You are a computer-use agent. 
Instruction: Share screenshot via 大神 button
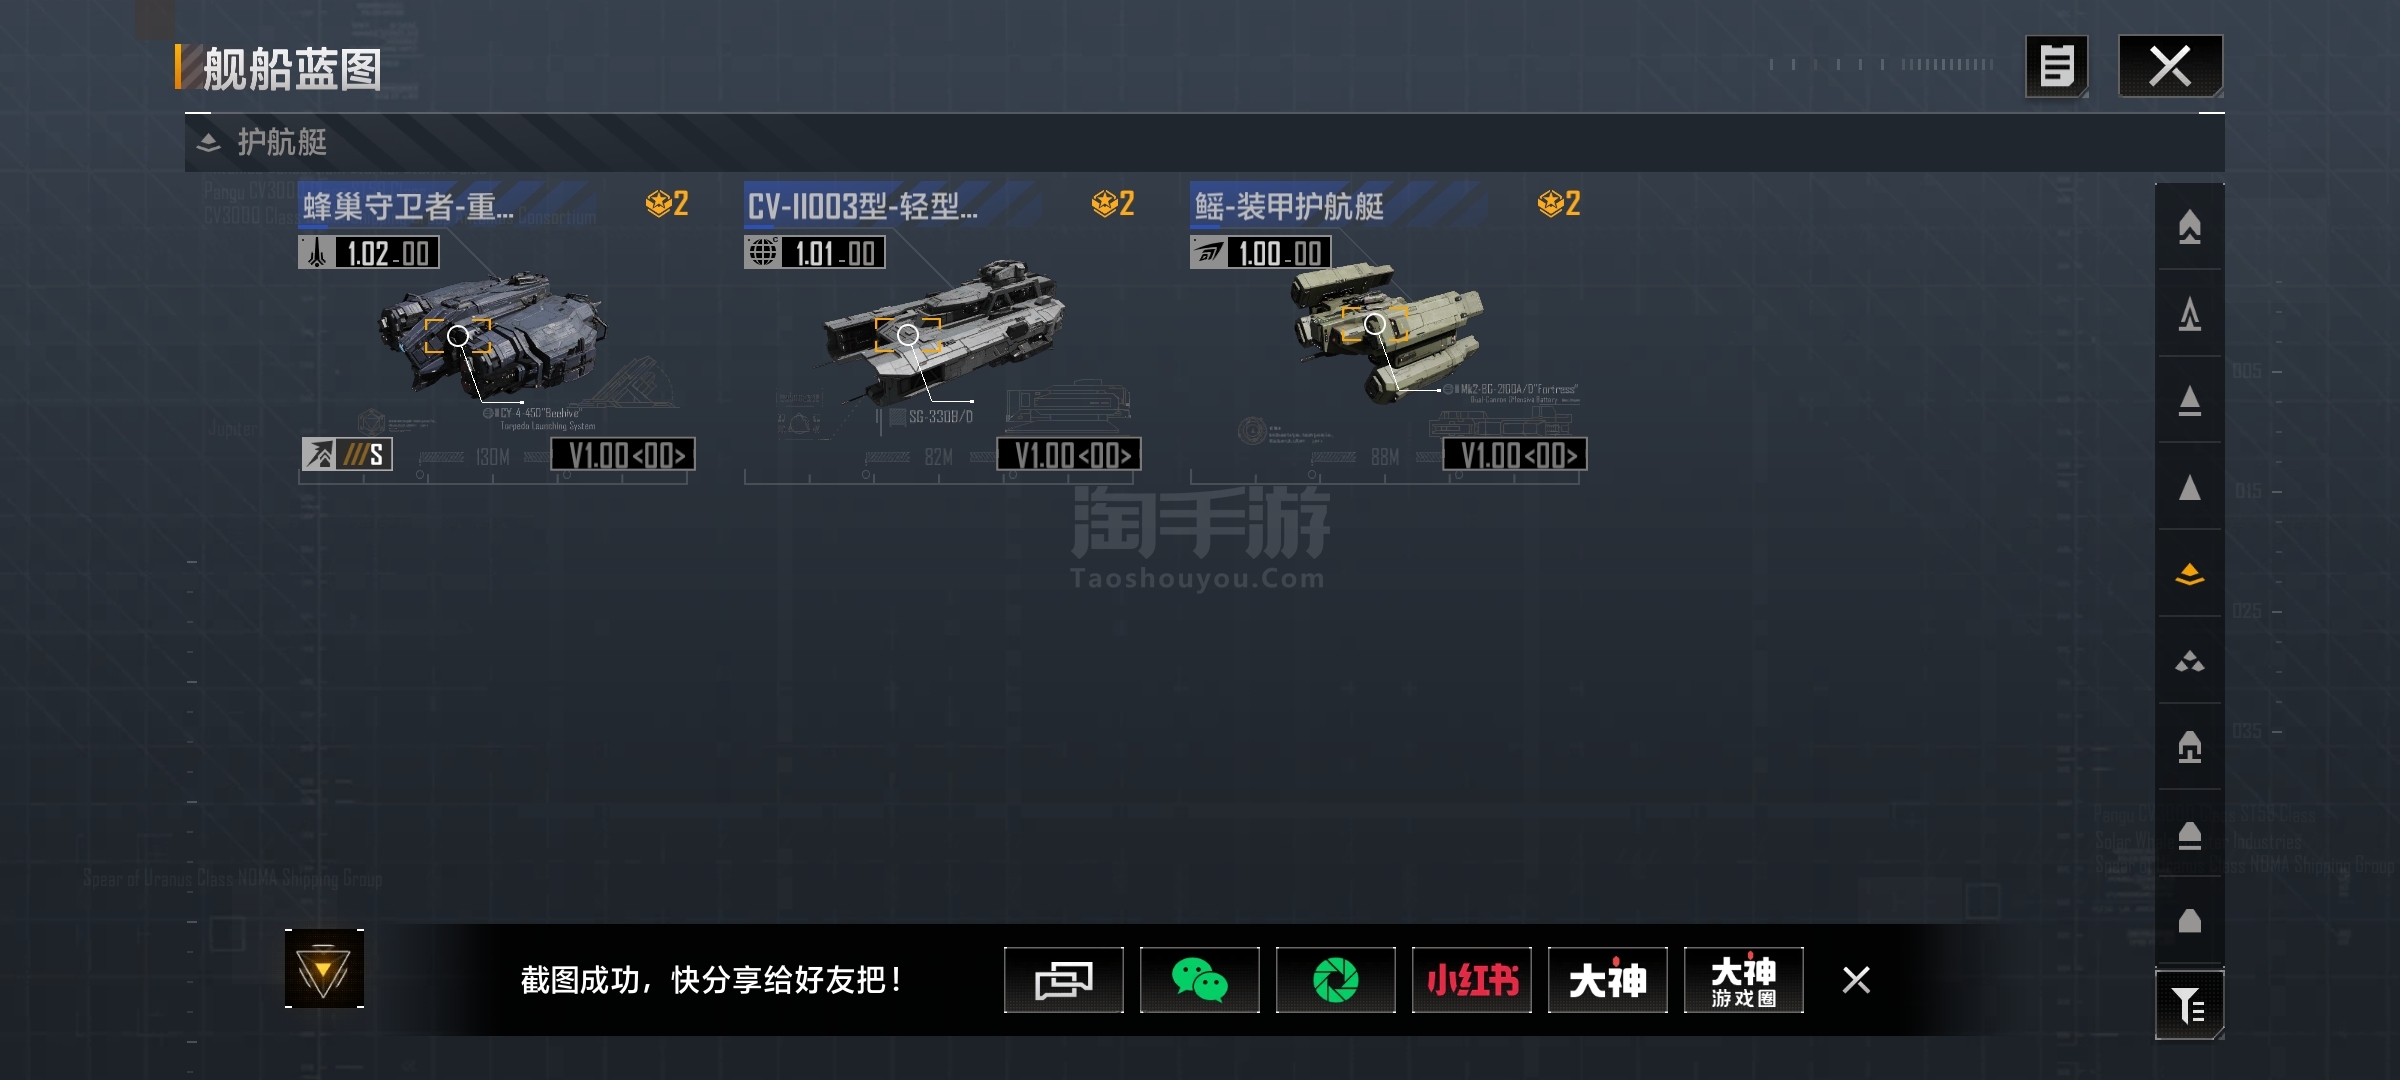(1607, 980)
